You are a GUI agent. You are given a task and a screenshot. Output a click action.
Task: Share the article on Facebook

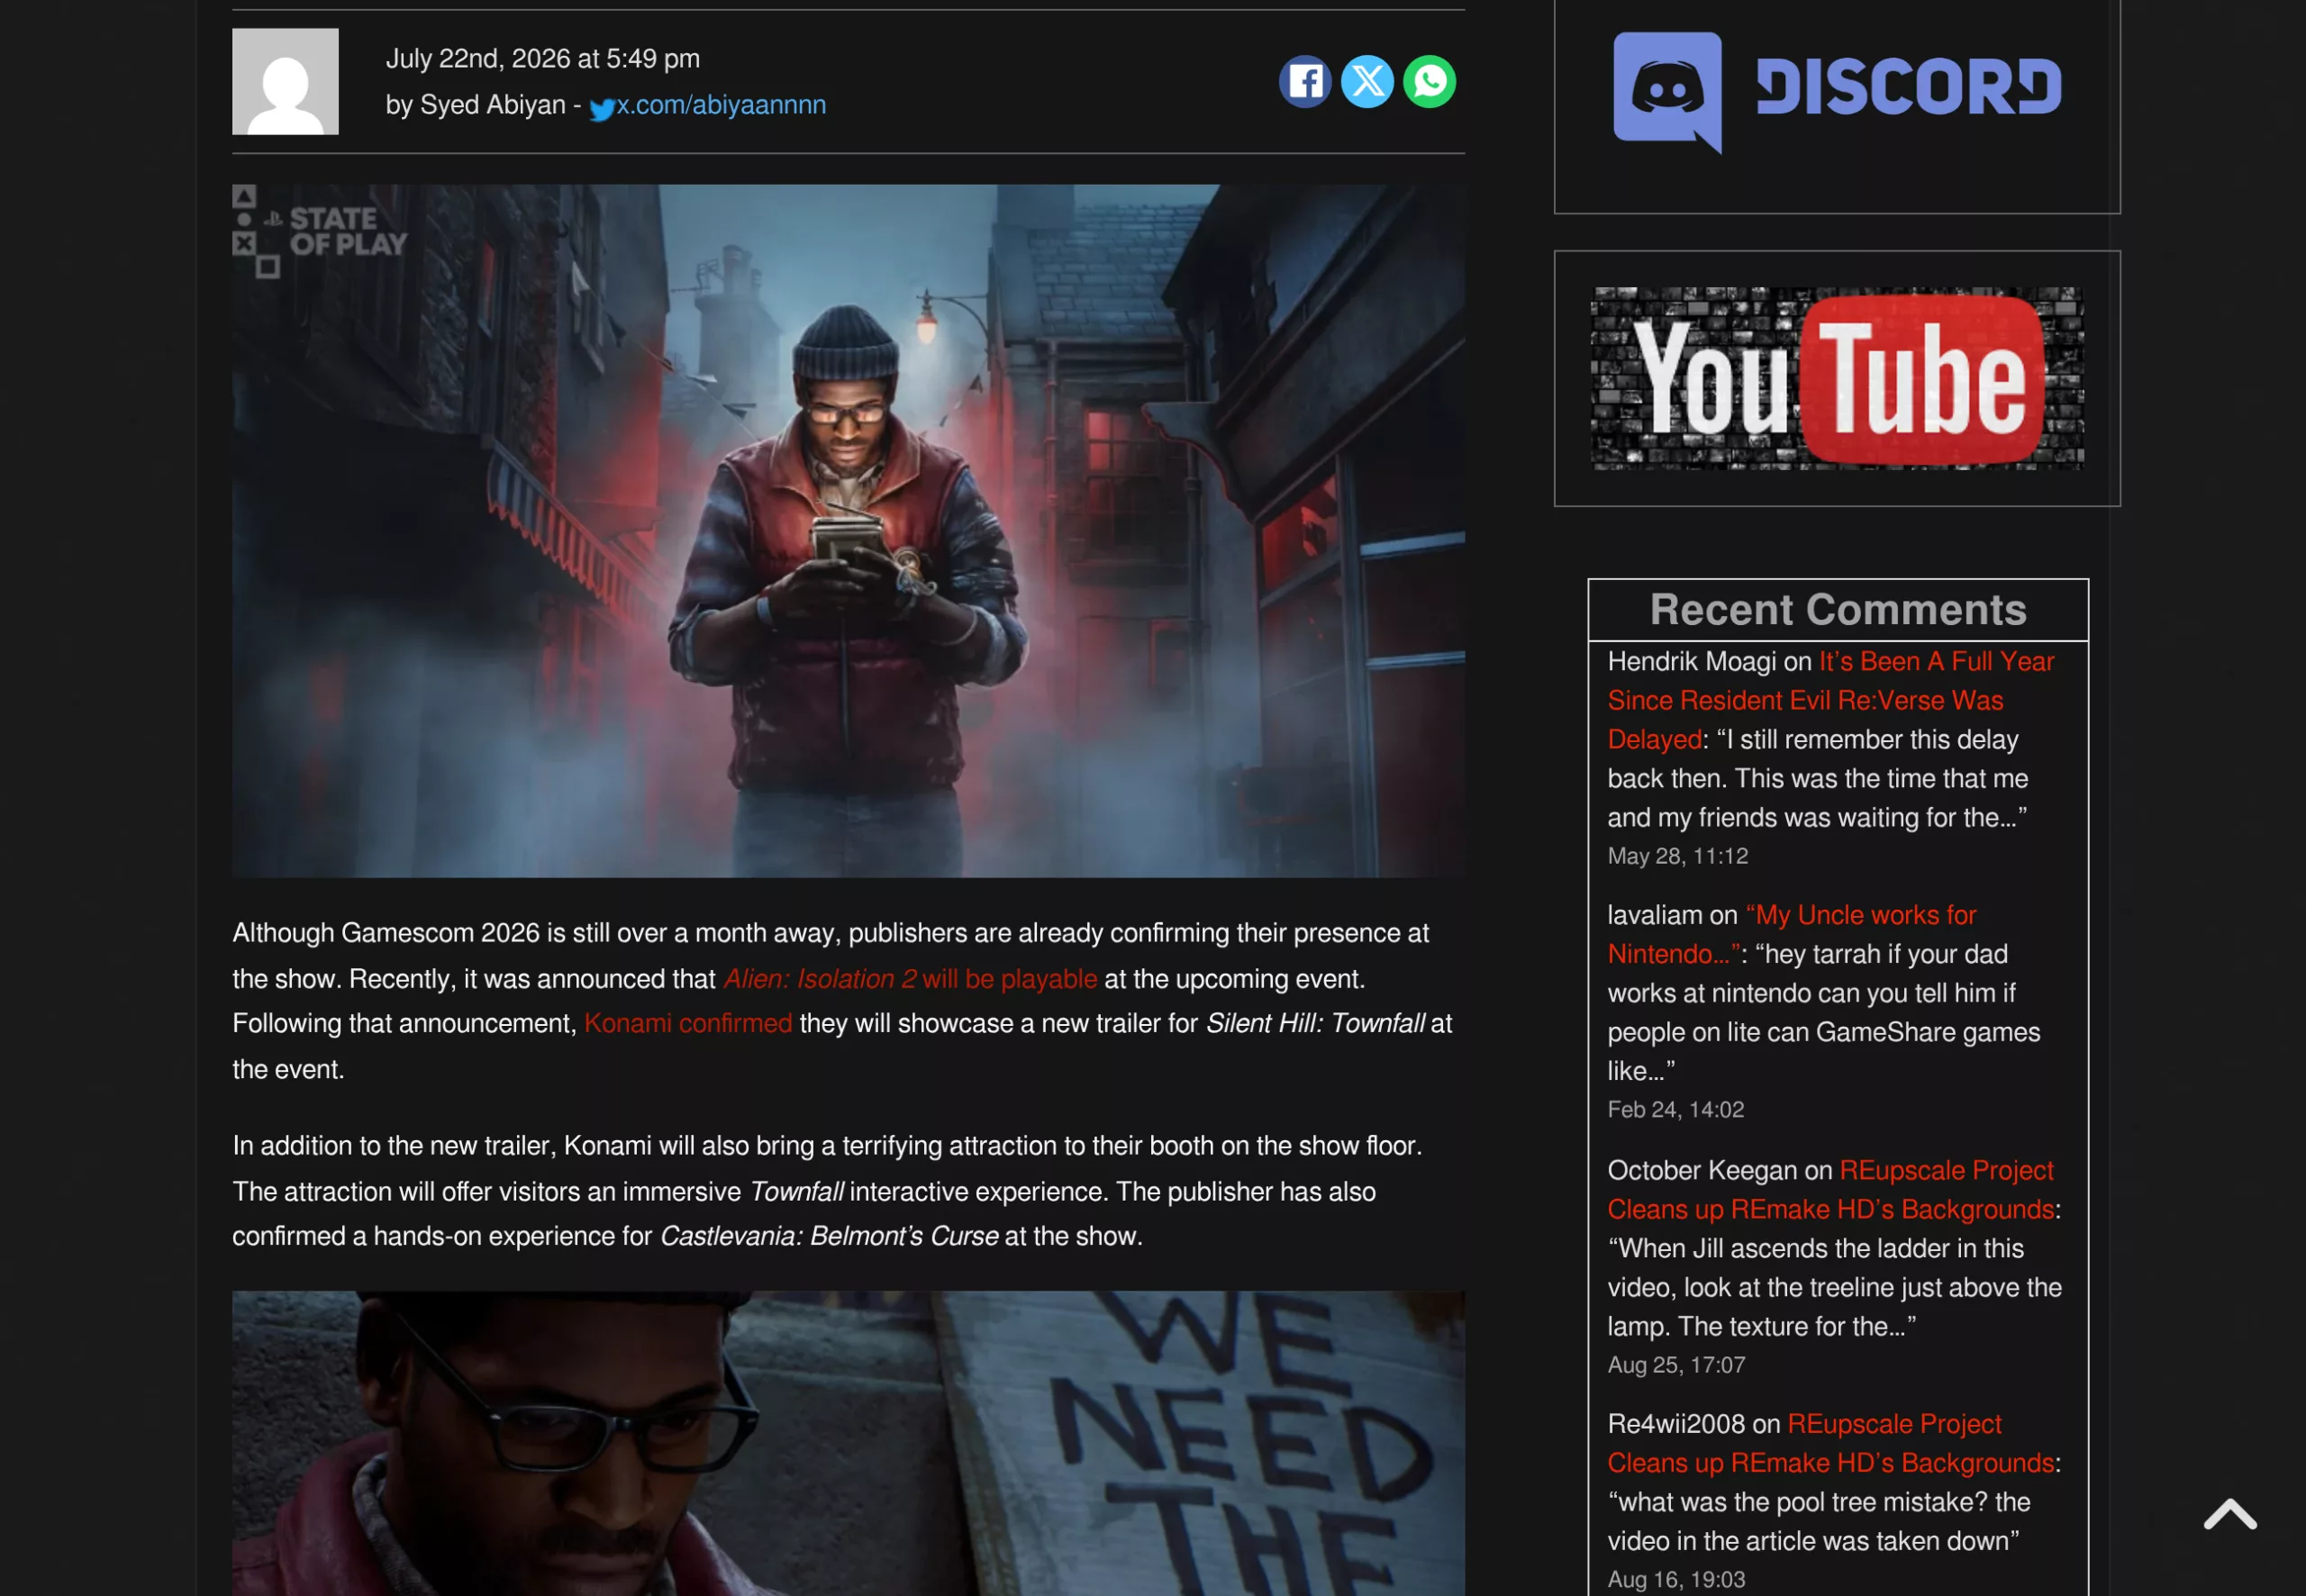click(x=1305, y=81)
